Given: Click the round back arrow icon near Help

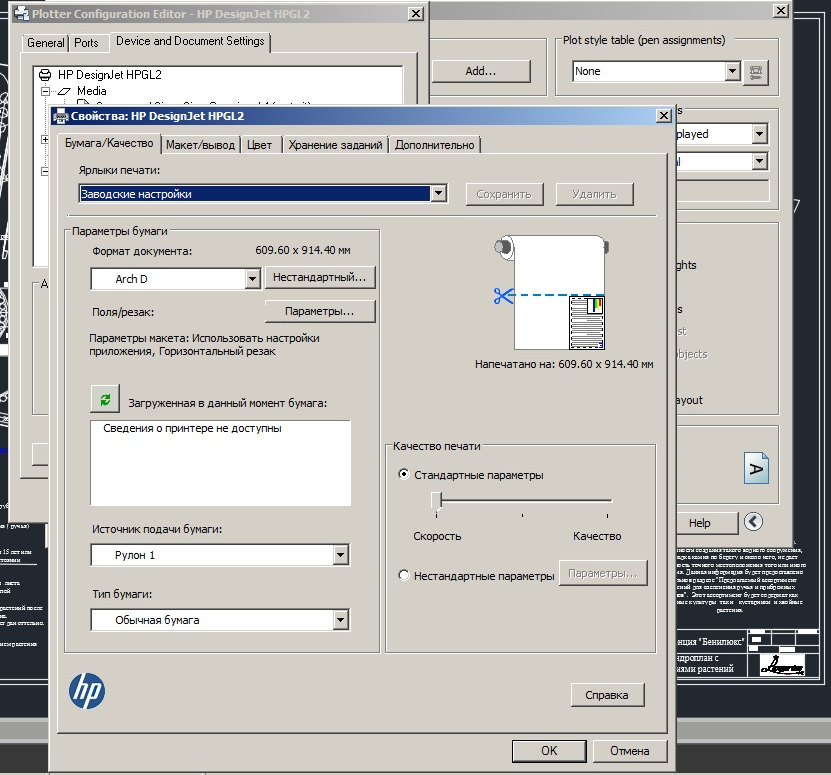Looking at the screenshot, I should point(753,522).
